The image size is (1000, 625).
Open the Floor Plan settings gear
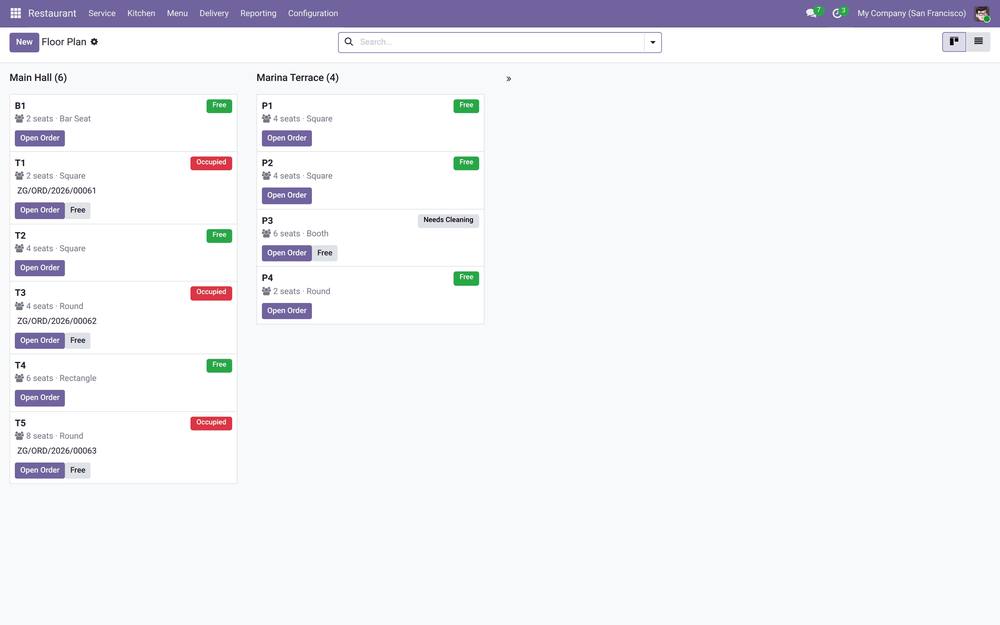click(94, 41)
